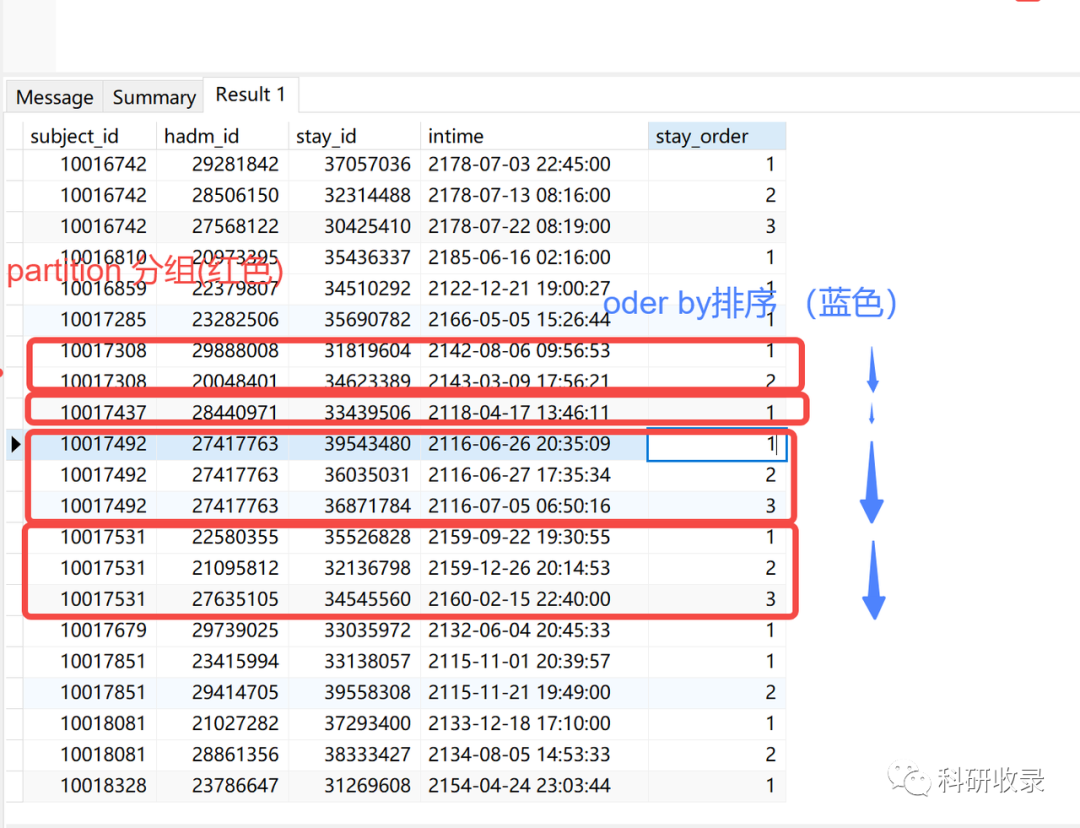Click stay_id cell 31819604
1080x828 pixels.
pyautogui.click(x=354, y=351)
